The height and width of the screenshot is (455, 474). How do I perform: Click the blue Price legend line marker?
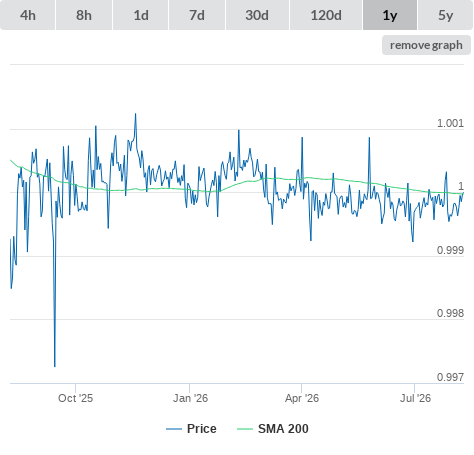[174, 429]
